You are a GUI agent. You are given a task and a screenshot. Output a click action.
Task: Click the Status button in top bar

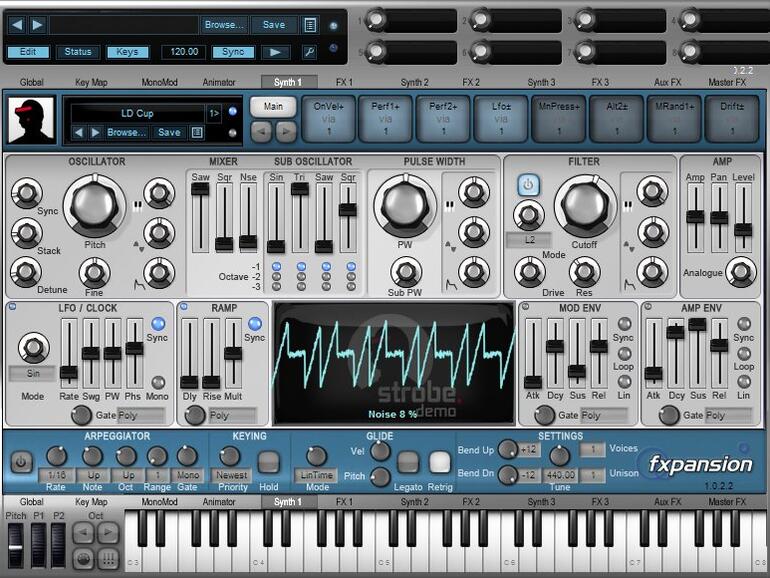click(78, 52)
